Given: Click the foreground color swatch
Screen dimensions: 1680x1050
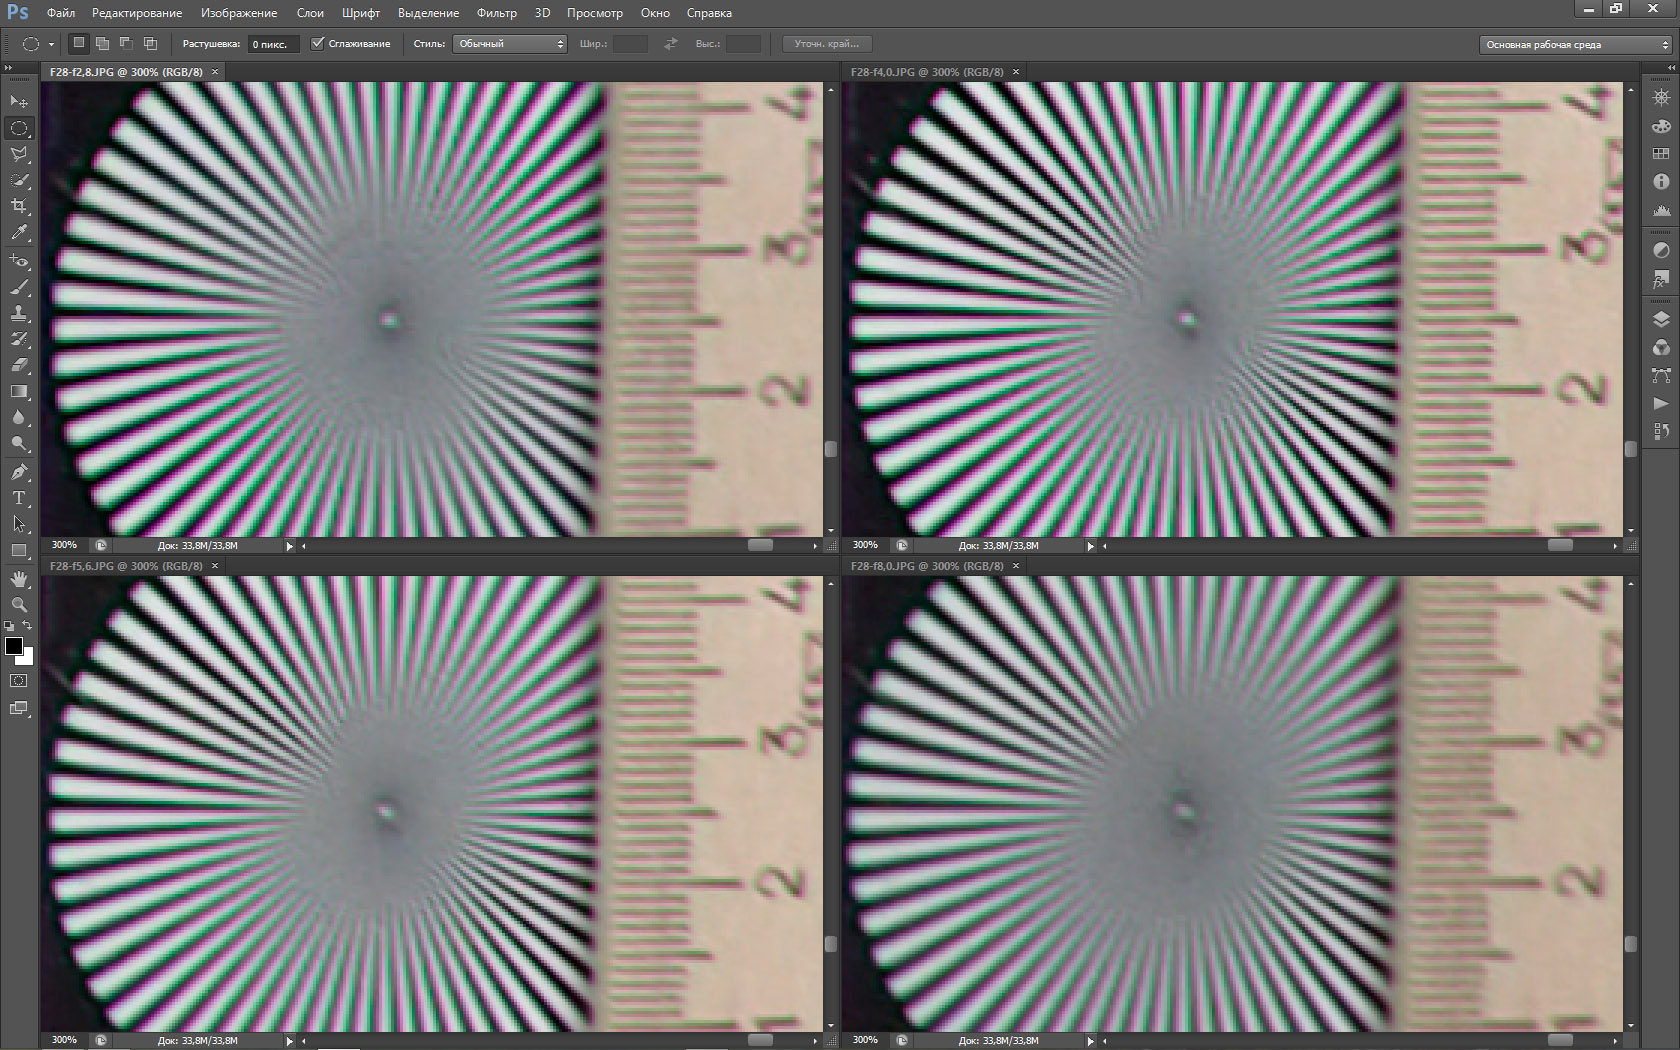Looking at the screenshot, I should (13, 645).
